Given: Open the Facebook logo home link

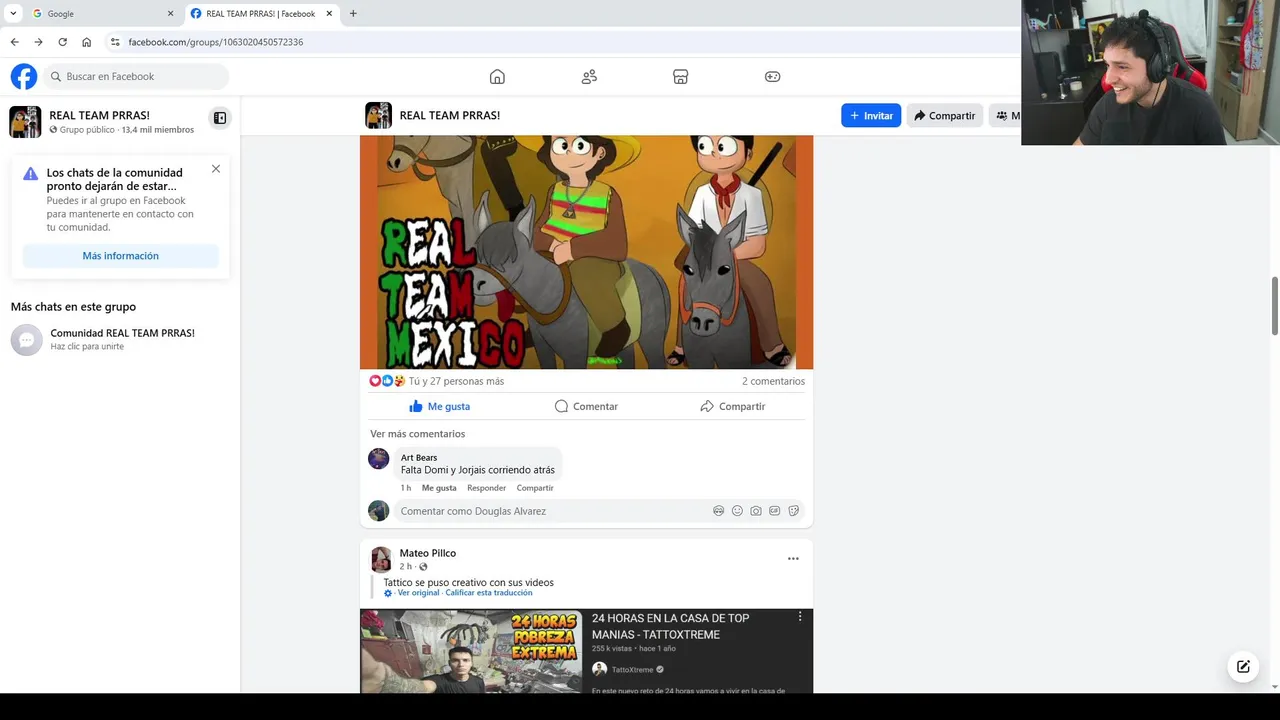Looking at the screenshot, I should [24, 76].
